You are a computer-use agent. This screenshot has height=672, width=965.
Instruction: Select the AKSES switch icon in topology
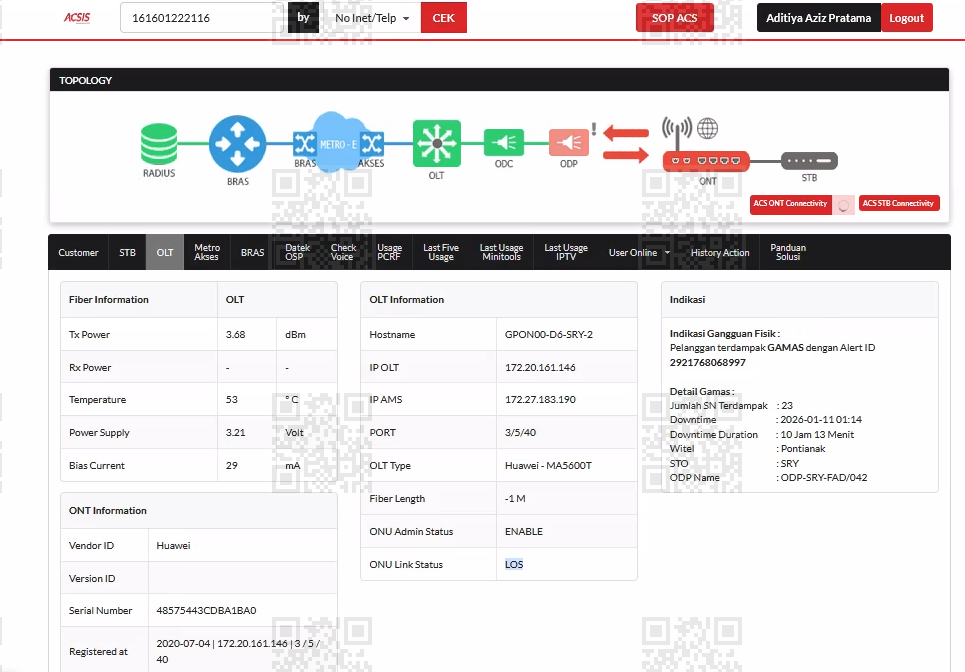tap(372, 144)
